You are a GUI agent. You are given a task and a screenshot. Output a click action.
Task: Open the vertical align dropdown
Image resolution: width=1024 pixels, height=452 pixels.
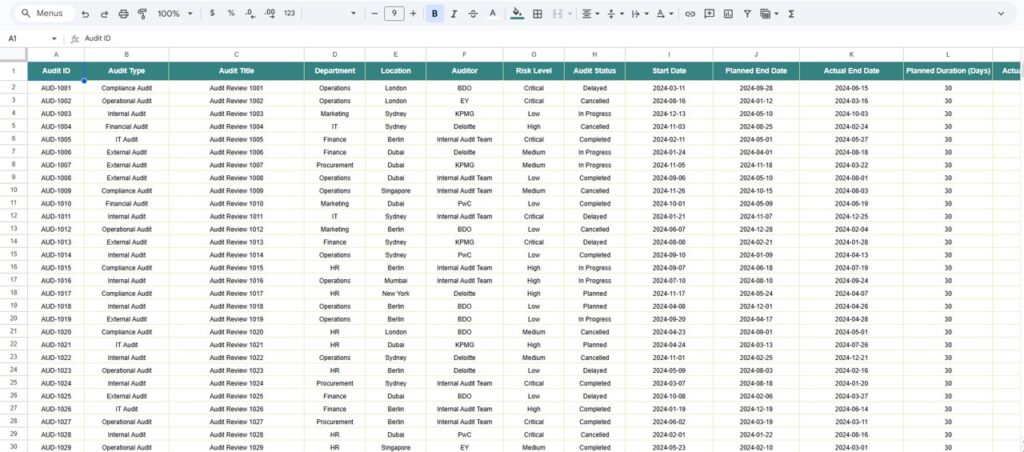(615, 14)
